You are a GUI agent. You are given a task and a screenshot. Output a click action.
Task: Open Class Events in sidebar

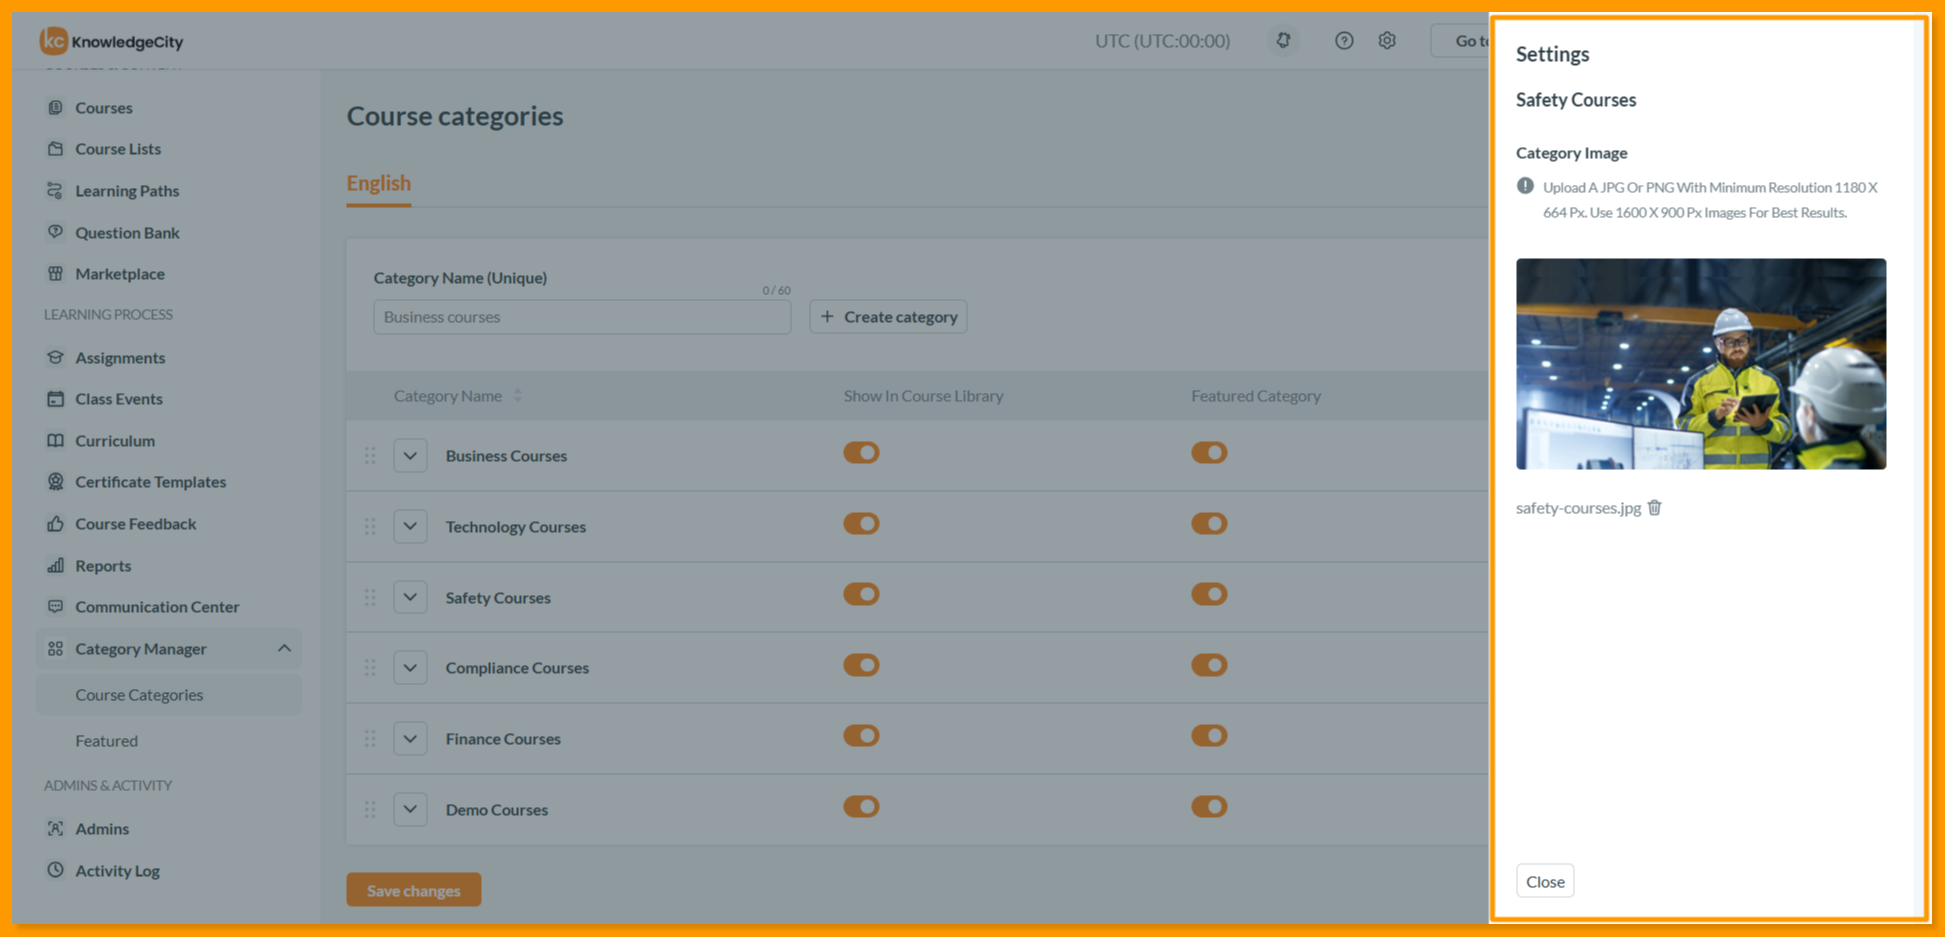[118, 398]
